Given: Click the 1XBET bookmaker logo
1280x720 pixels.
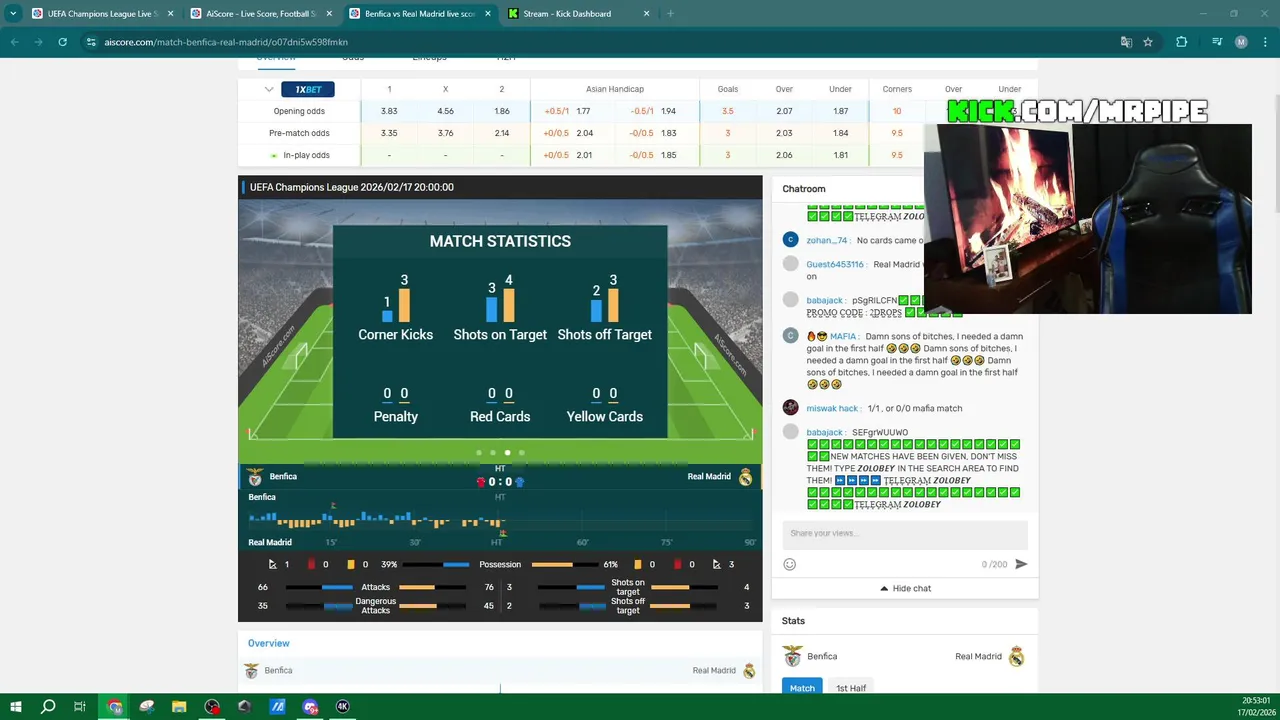Looking at the screenshot, I should click(x=308, y=89).
